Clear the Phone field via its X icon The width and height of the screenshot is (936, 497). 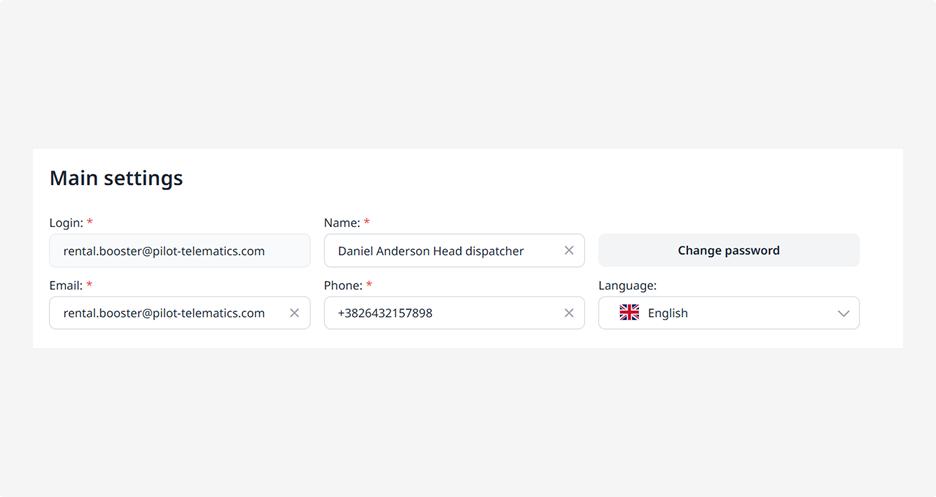click(x=569, y=313)
